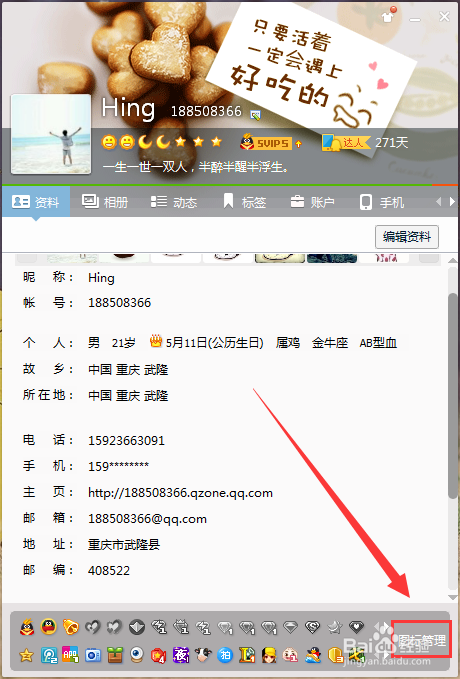Click the cow head icon

coord(203,655)
